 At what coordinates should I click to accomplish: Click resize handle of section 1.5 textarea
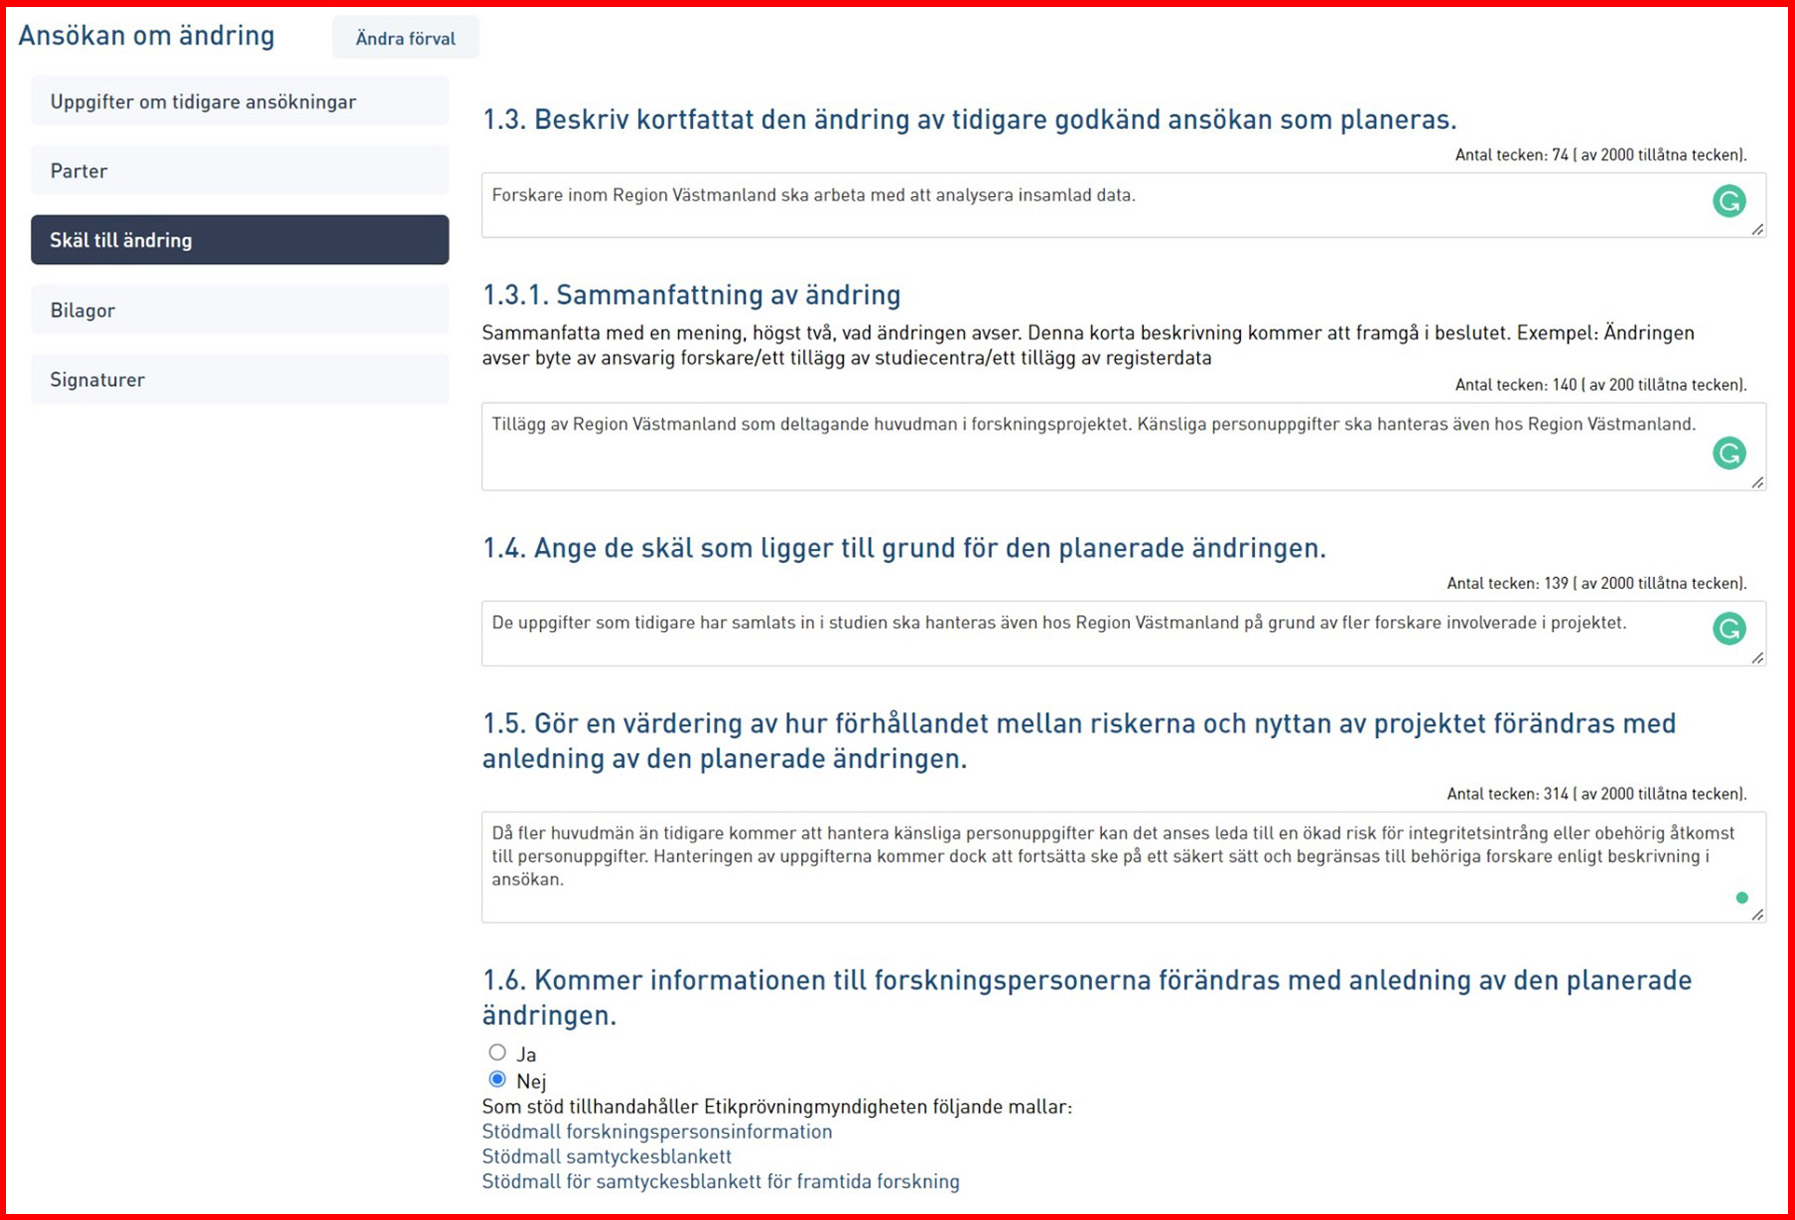[x=1757, y=914]
